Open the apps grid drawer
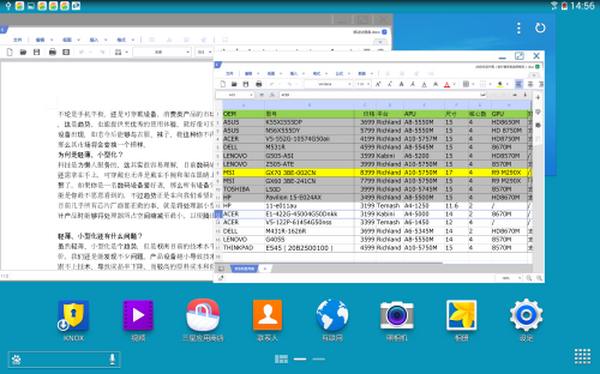600x374 pixels. [x=582, y=356]
